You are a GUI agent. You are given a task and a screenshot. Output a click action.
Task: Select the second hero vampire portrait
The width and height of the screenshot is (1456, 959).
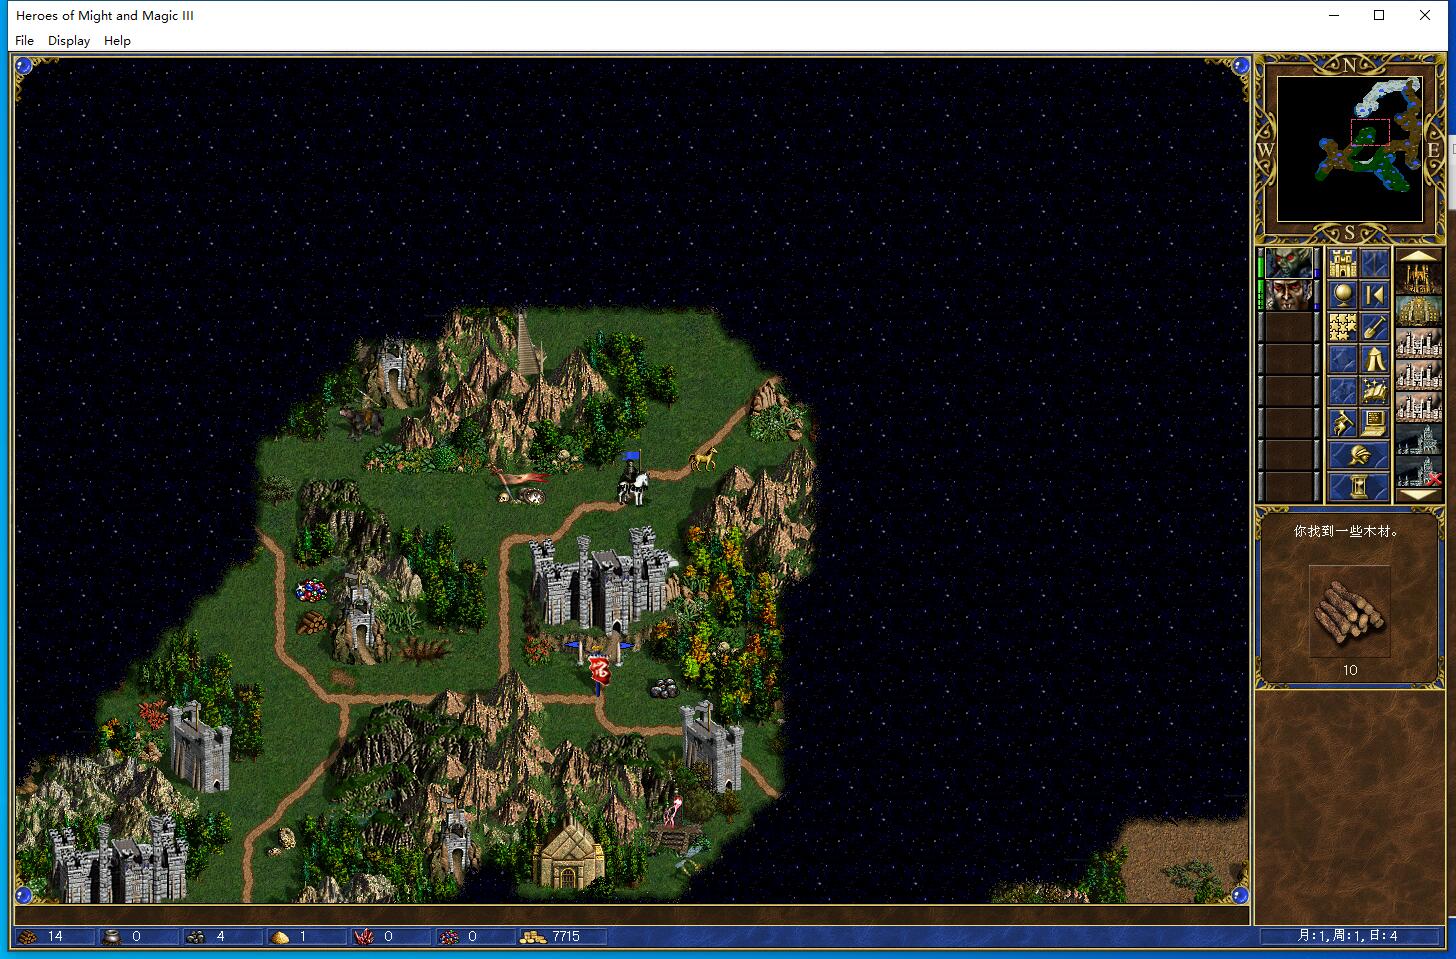(1289, 295)
